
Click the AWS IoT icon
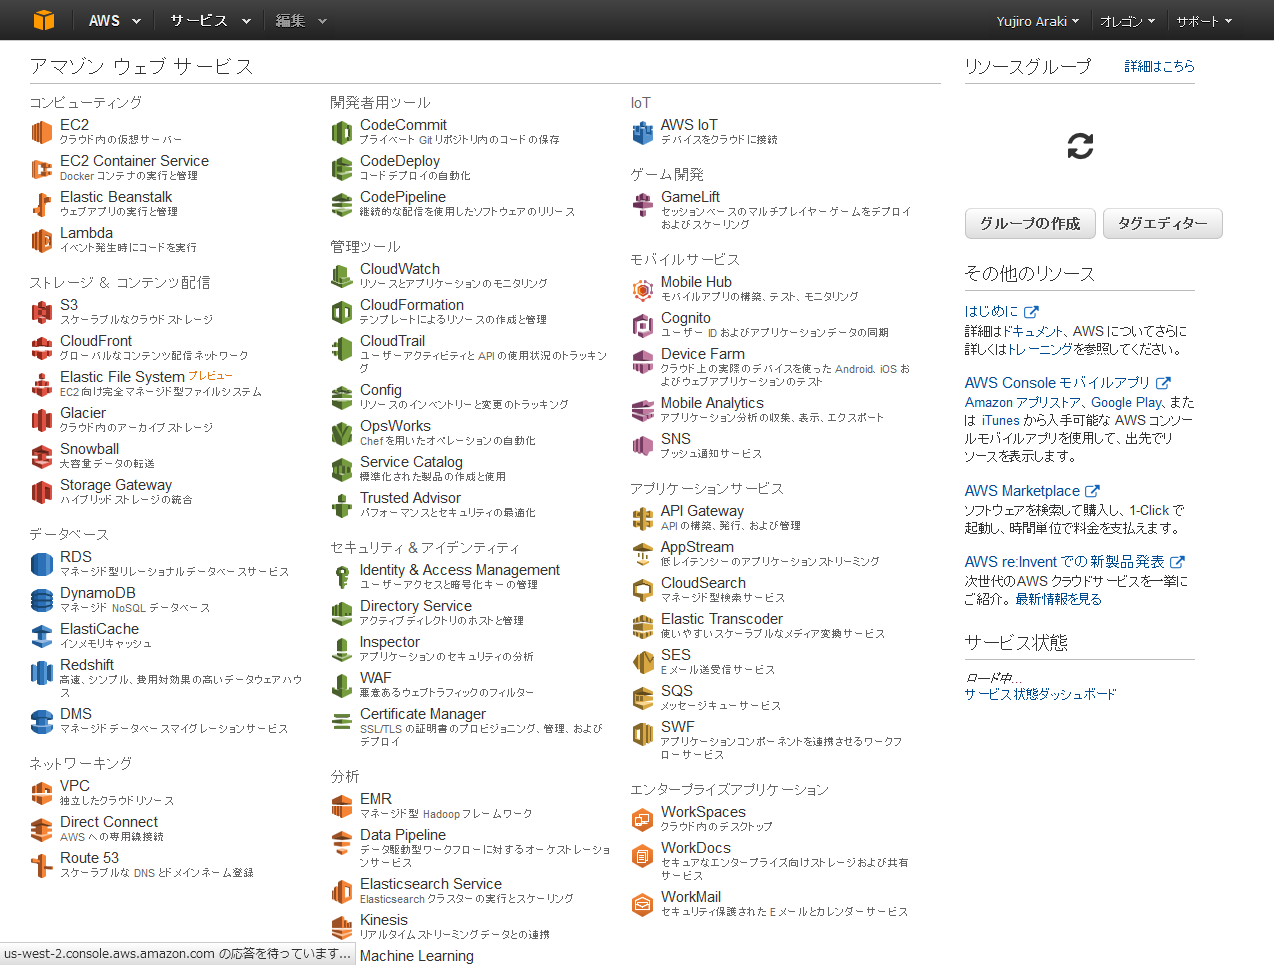pyautogui.click(x=643, y=132)
